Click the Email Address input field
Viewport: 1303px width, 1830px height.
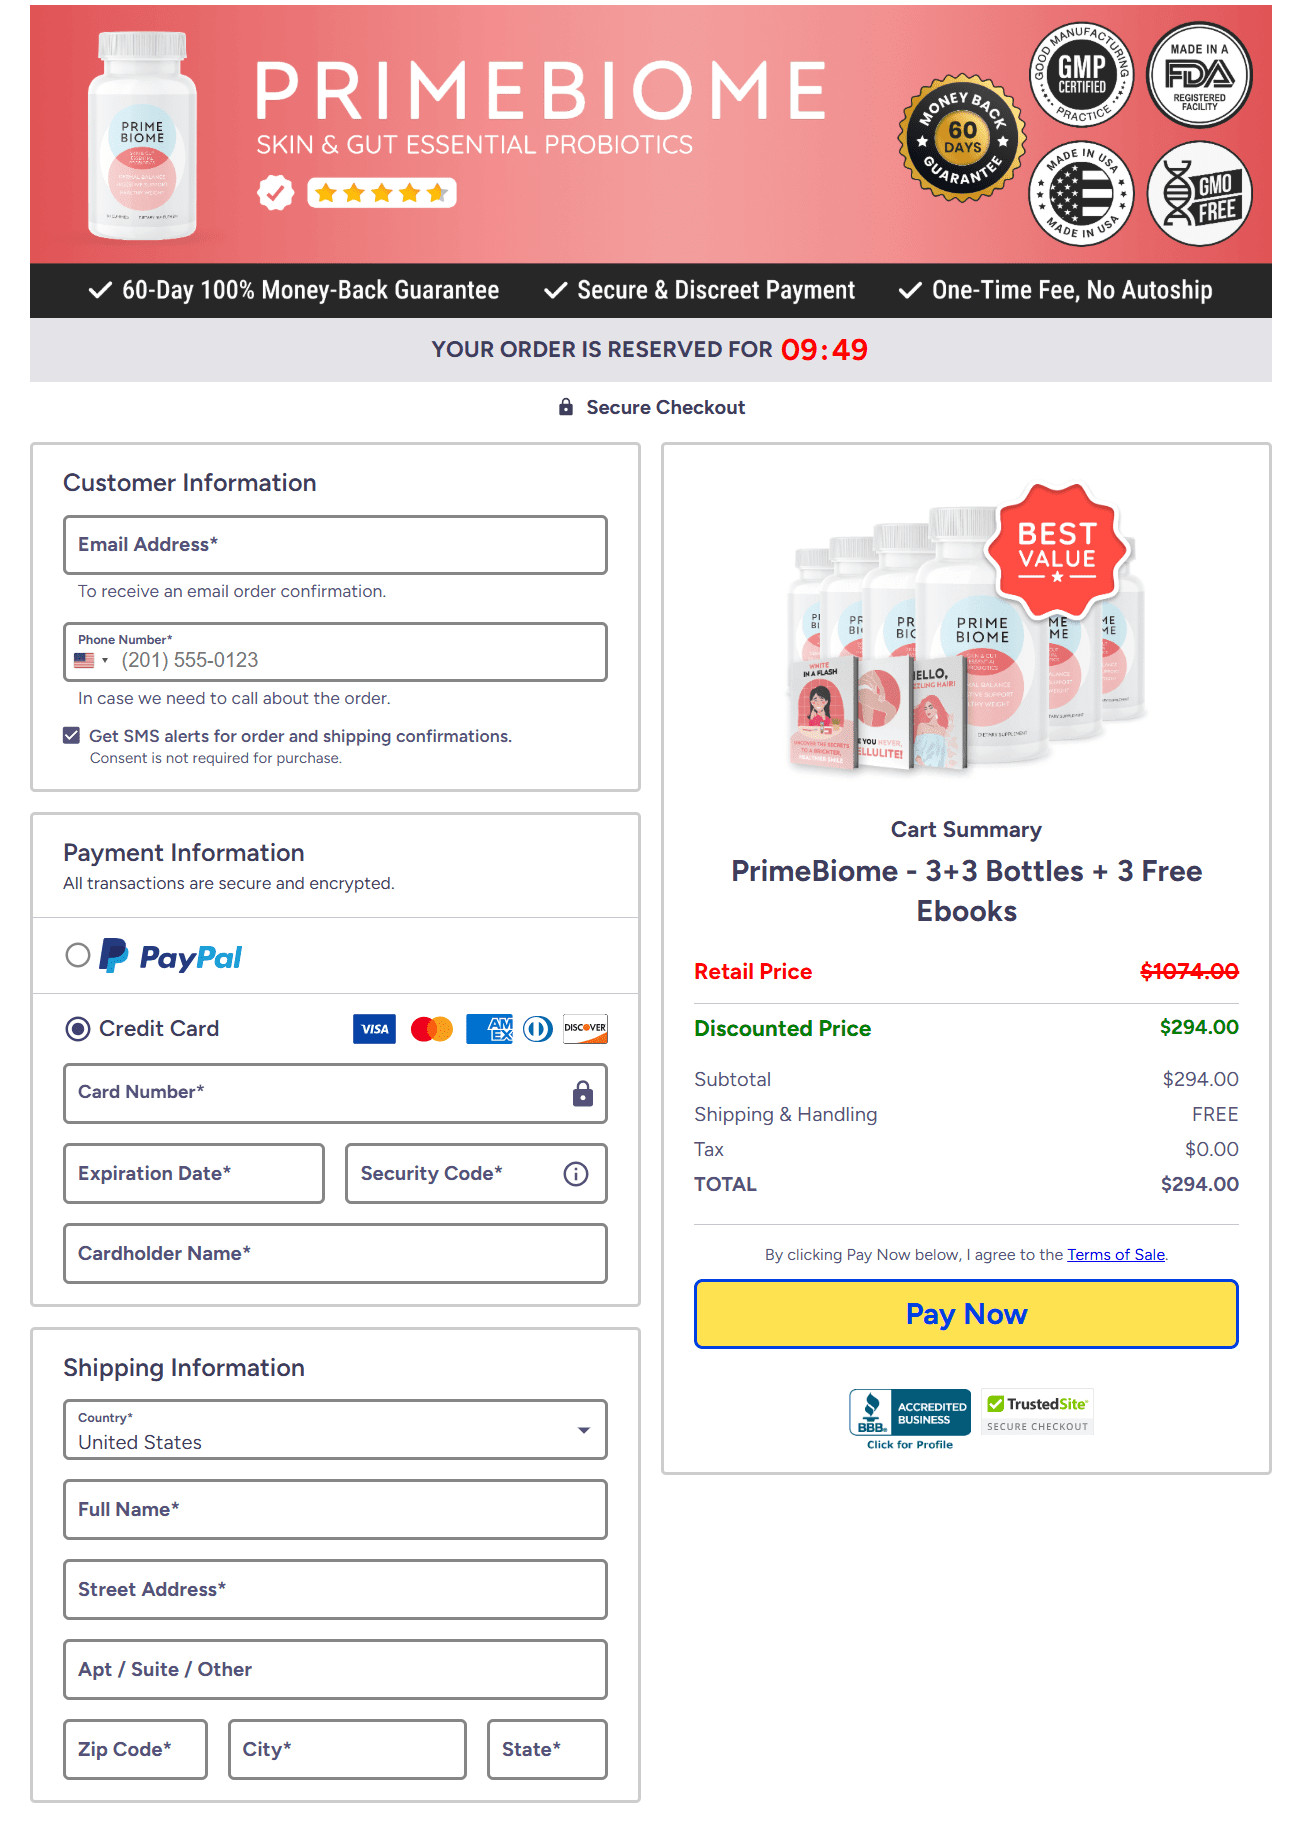pyautogui.click(x=335, y=545)
